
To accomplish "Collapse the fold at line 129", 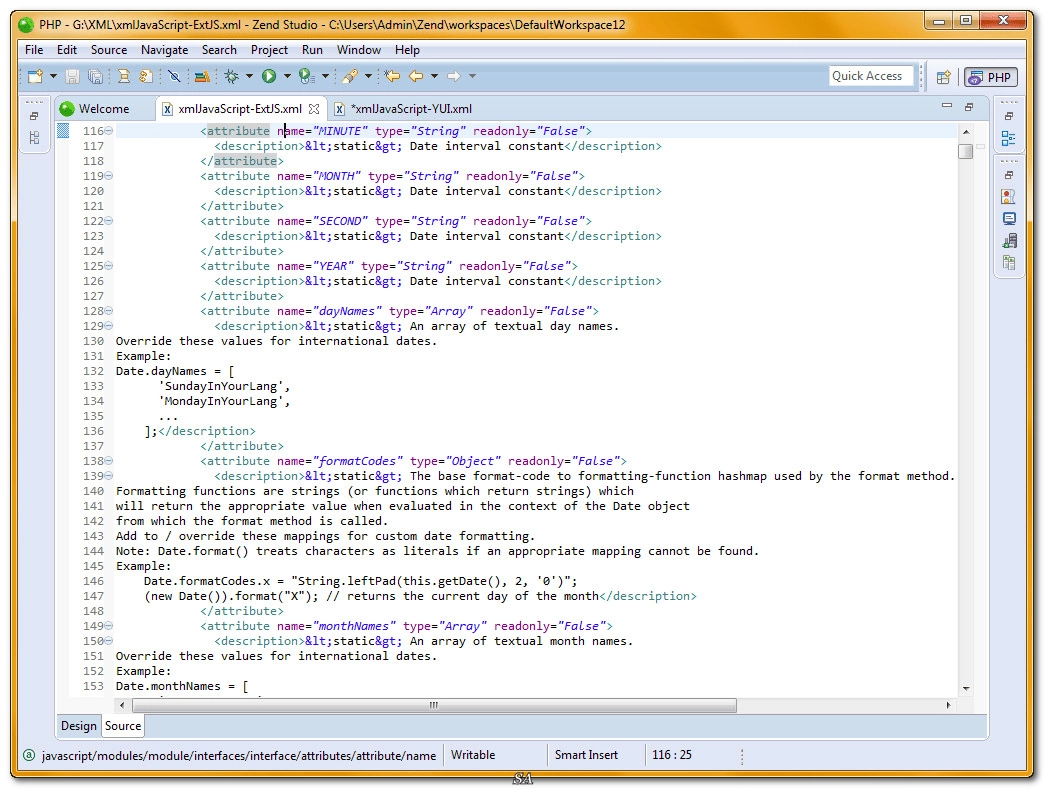I will [109, 326].
